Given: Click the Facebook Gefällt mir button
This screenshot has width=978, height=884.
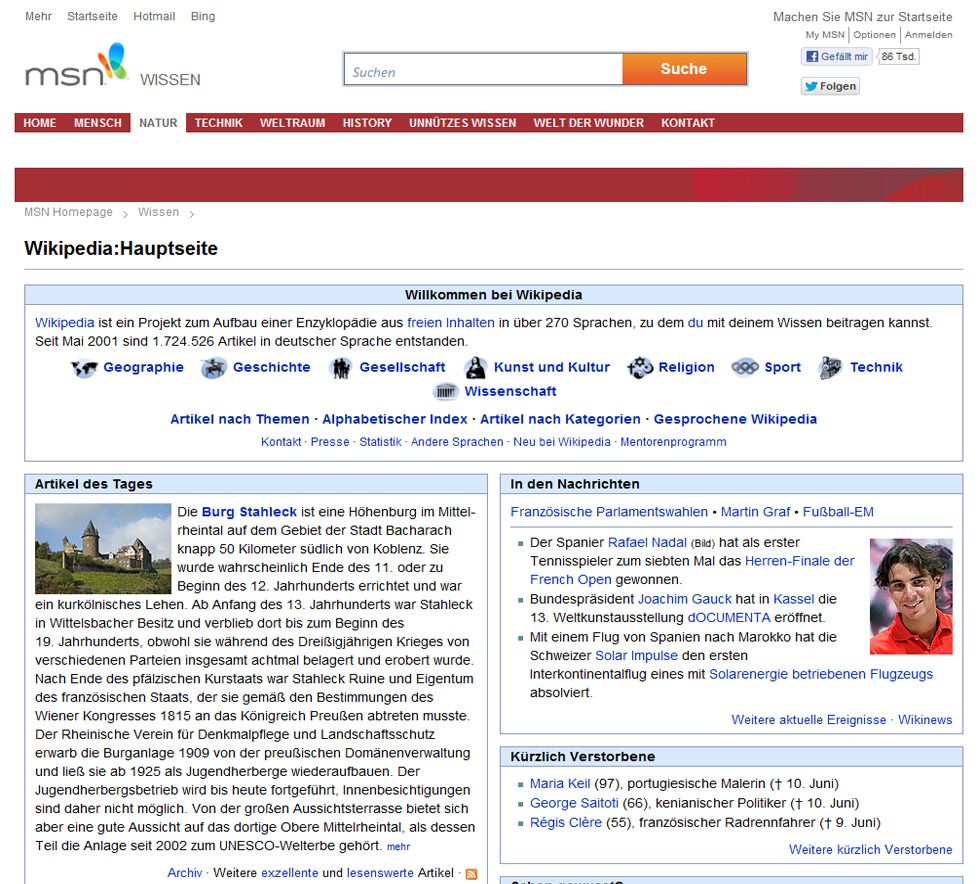Looking at the screenshot, I should pos(836,57).
